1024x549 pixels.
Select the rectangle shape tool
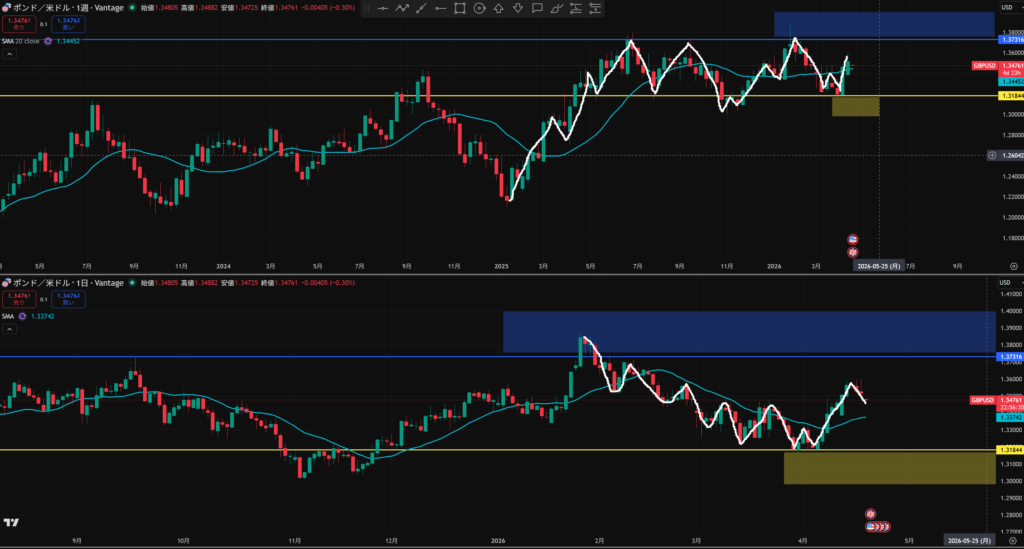460,8
